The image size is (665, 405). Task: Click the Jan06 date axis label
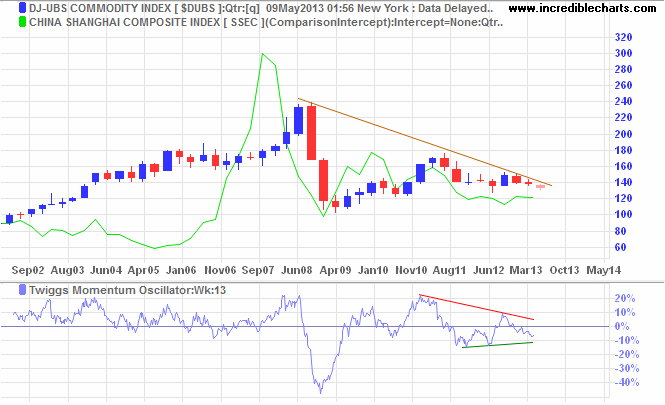coord(181,270)
